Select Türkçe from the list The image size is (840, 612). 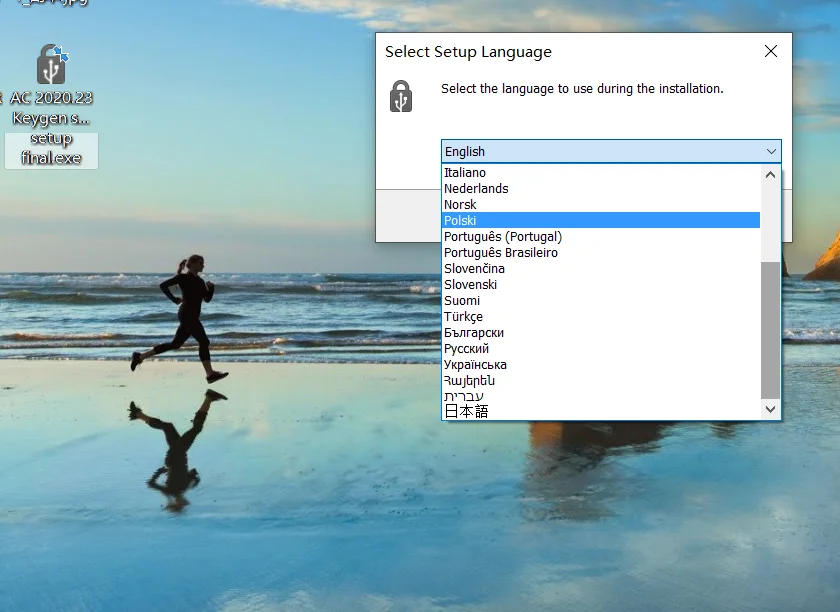tap(601, 317)
